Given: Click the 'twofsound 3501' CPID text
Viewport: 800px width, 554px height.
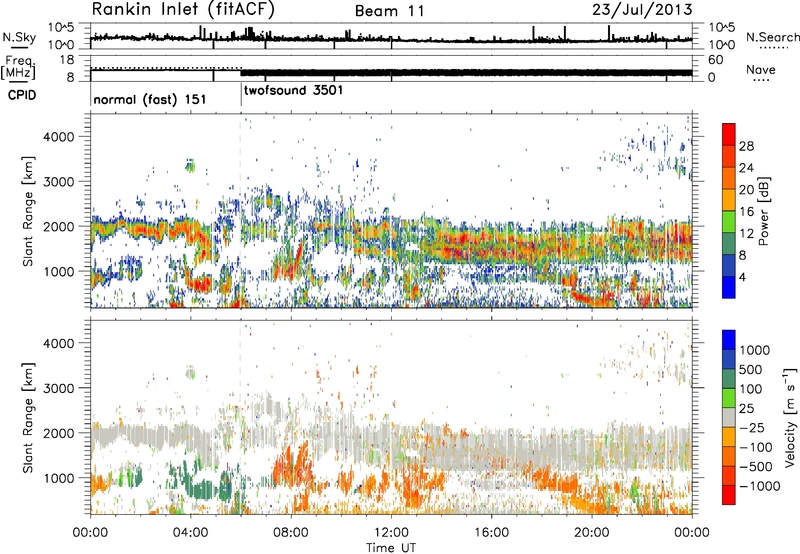Looking at the screenshot, I should 293,91.
